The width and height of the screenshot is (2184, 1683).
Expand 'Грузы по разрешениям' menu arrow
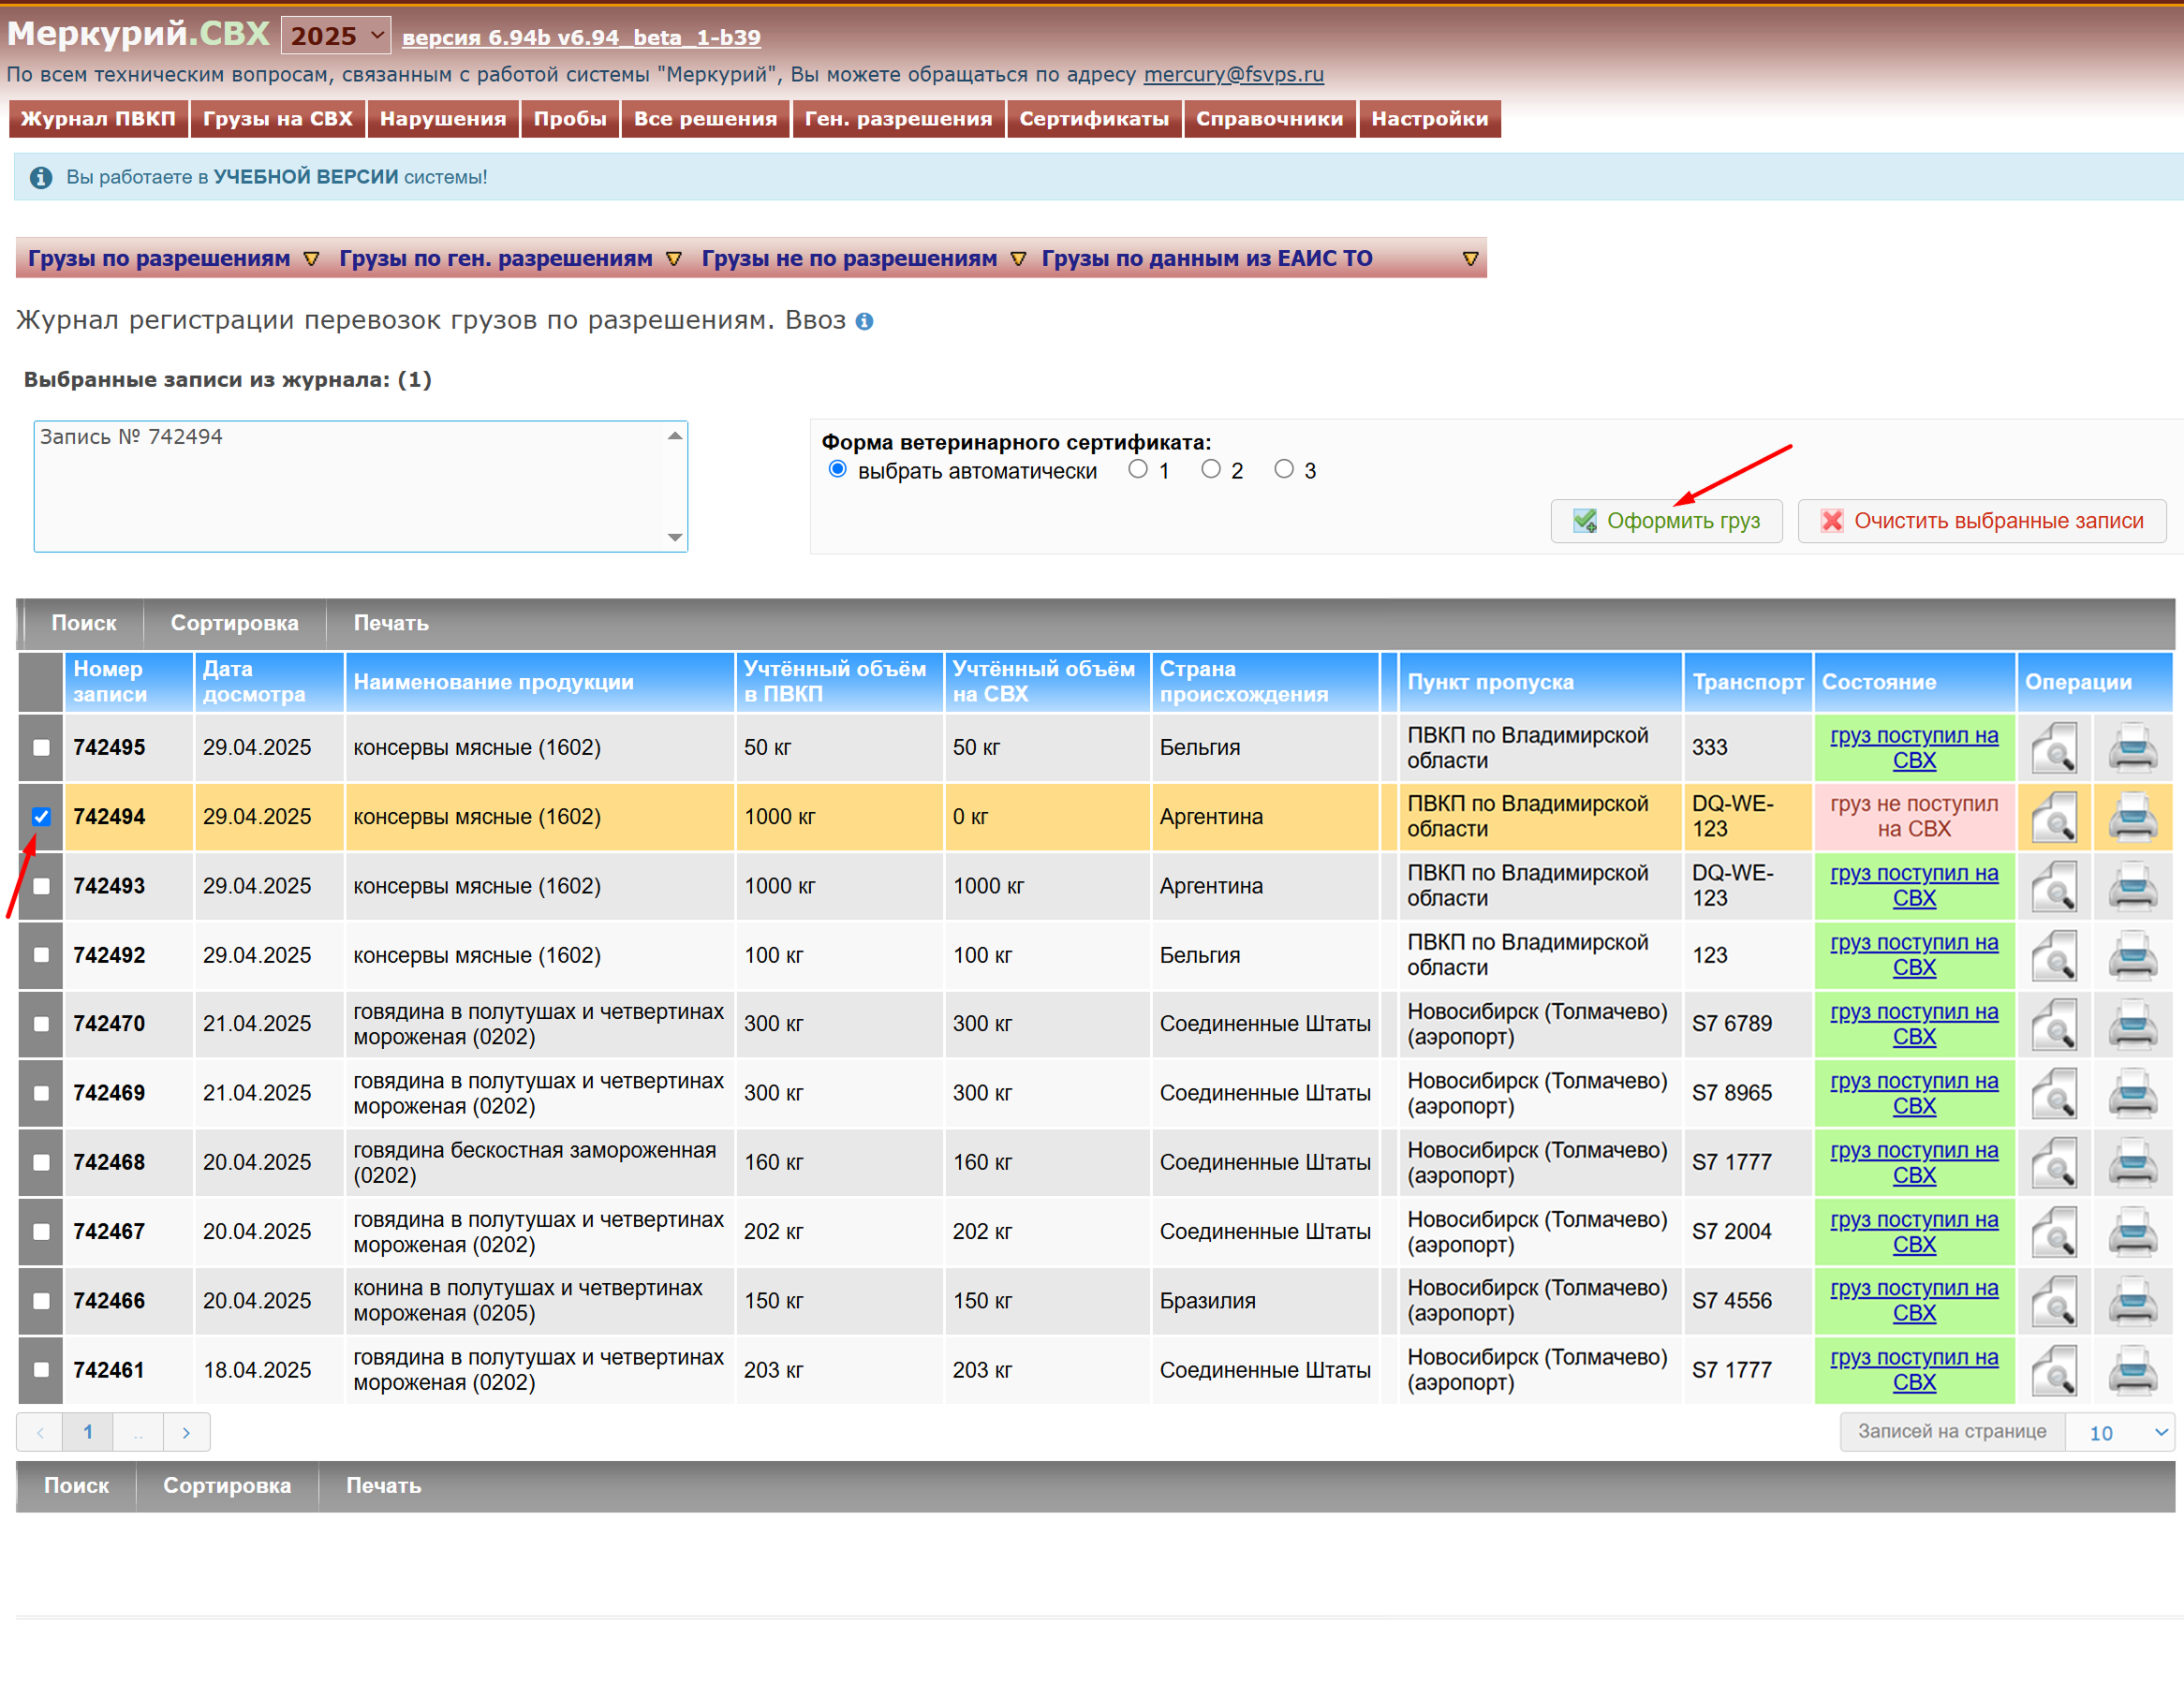(311, 259)
